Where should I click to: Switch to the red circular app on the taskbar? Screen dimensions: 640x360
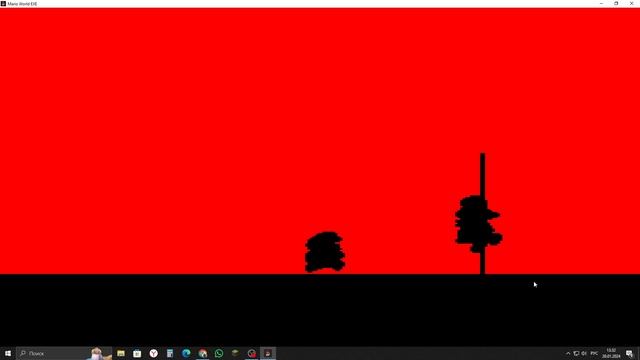pos(251,353)
